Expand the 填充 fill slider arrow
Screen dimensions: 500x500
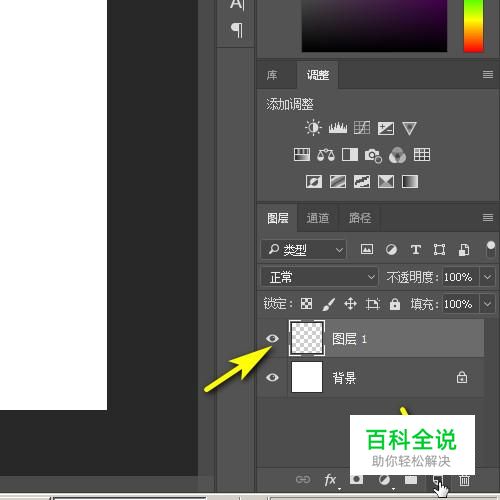[487, 304]
